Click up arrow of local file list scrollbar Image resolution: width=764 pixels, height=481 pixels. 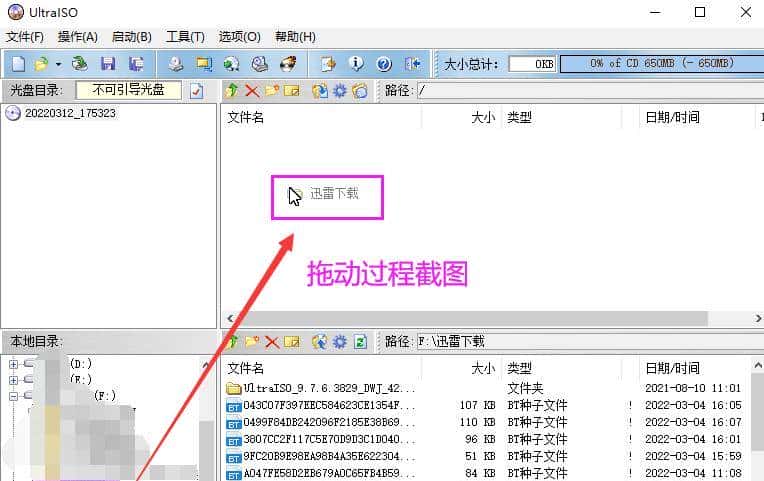[x=758, y=365]
